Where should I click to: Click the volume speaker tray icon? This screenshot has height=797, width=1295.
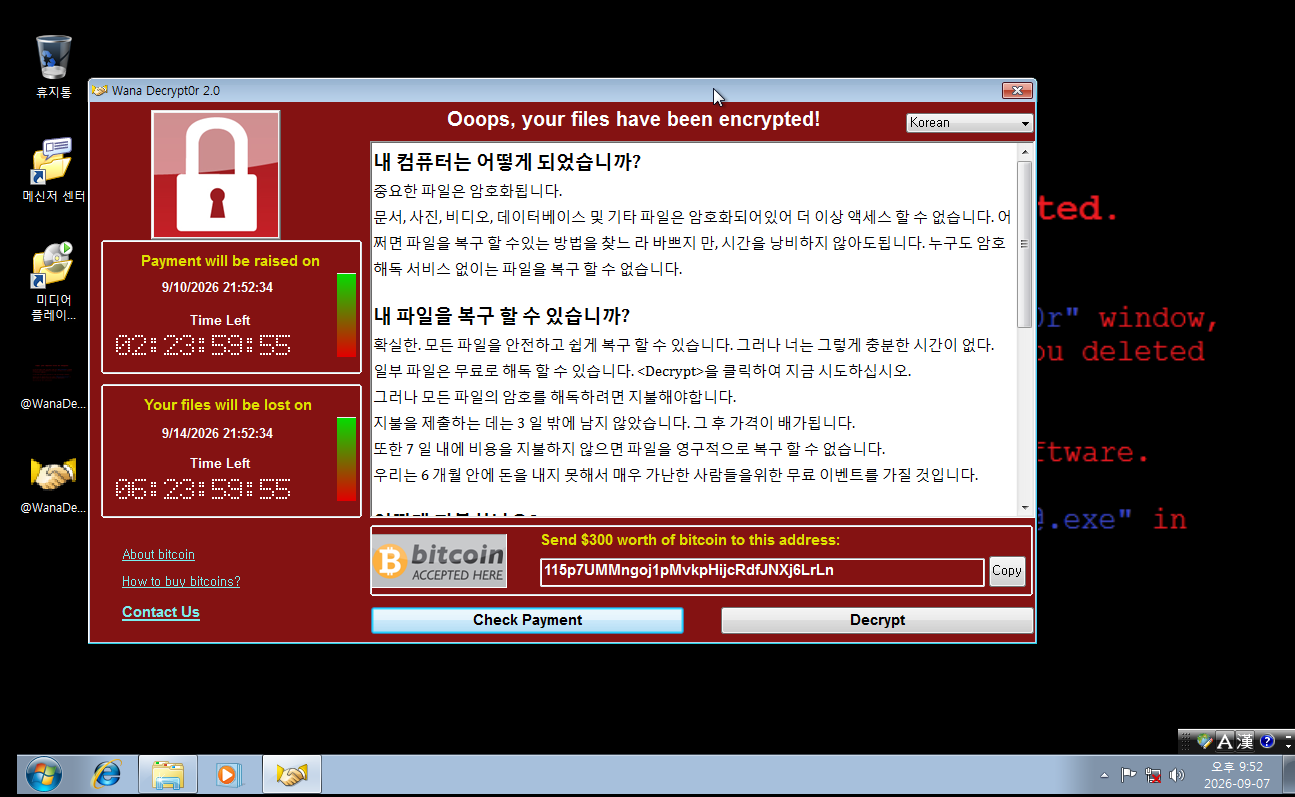1177,775
